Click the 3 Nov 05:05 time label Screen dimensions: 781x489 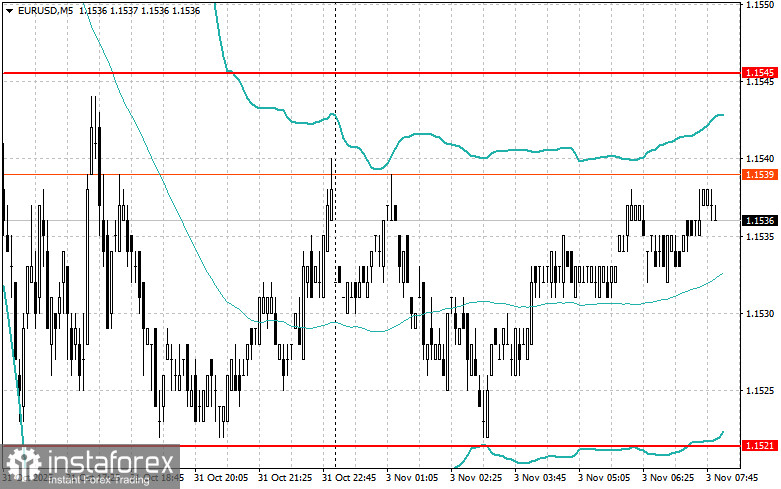pyautogui.click(x=604, y=478)
